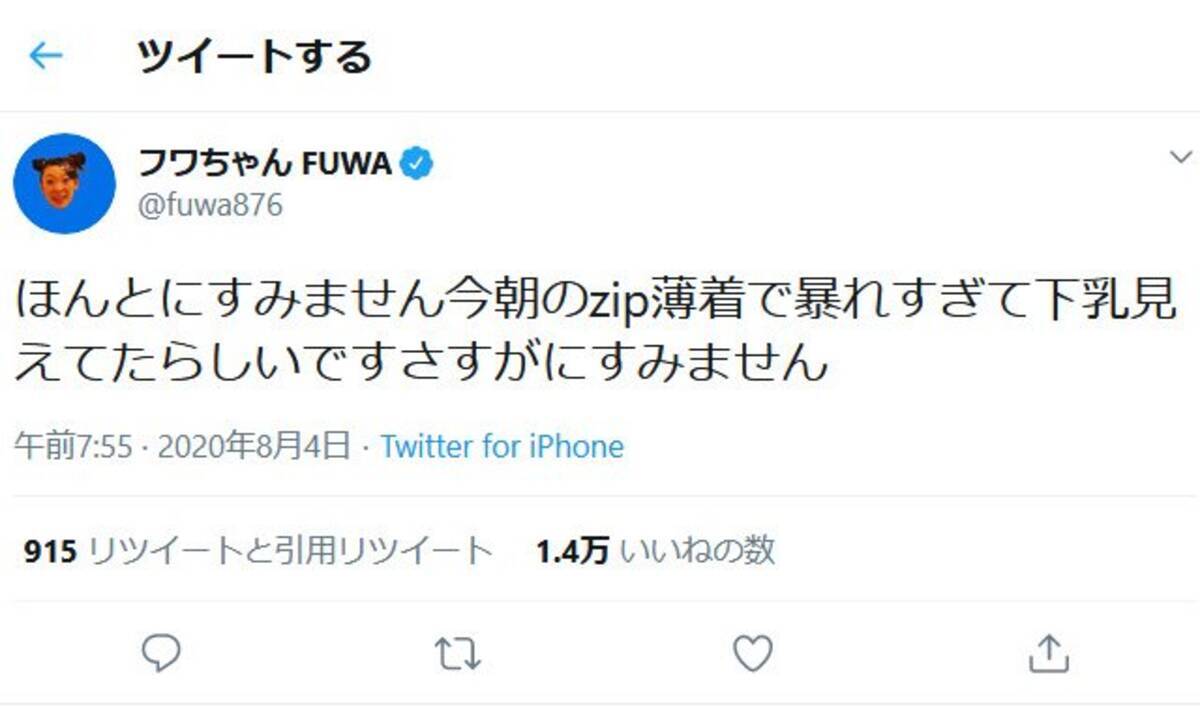Click the blue verified badge
1200x718 pixels.
point(416,163)
